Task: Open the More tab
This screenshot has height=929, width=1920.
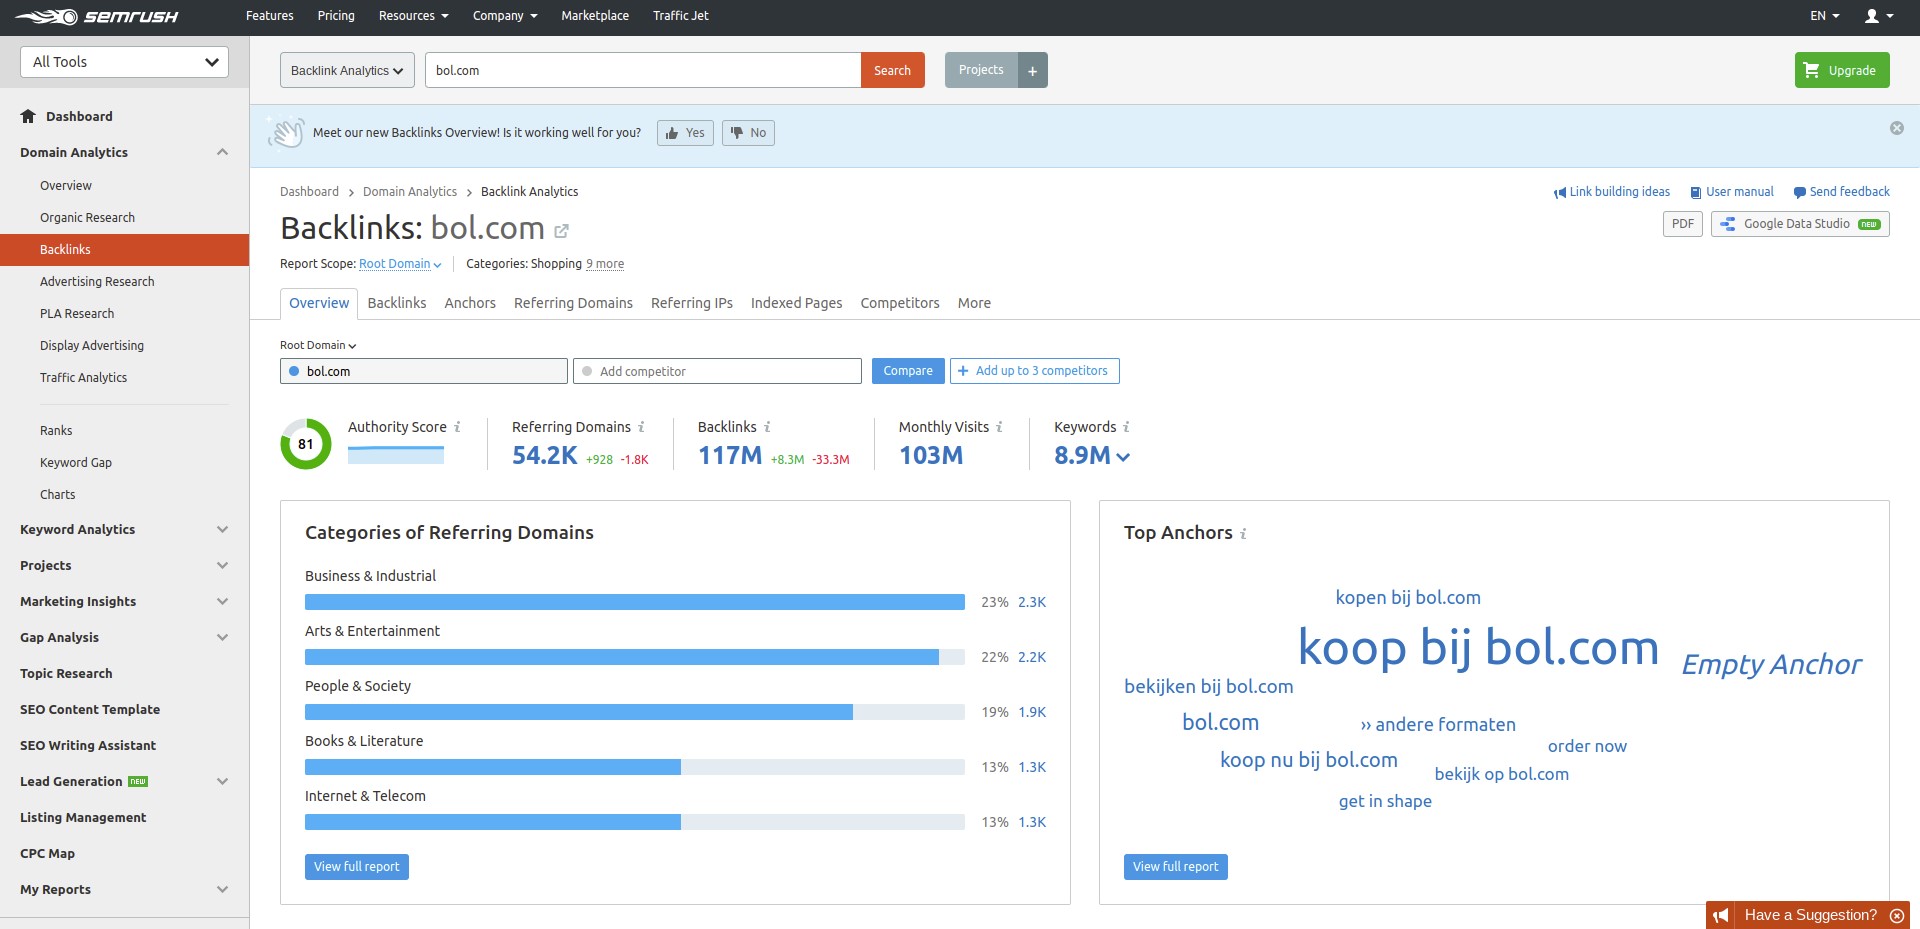Action: [974, 303]
